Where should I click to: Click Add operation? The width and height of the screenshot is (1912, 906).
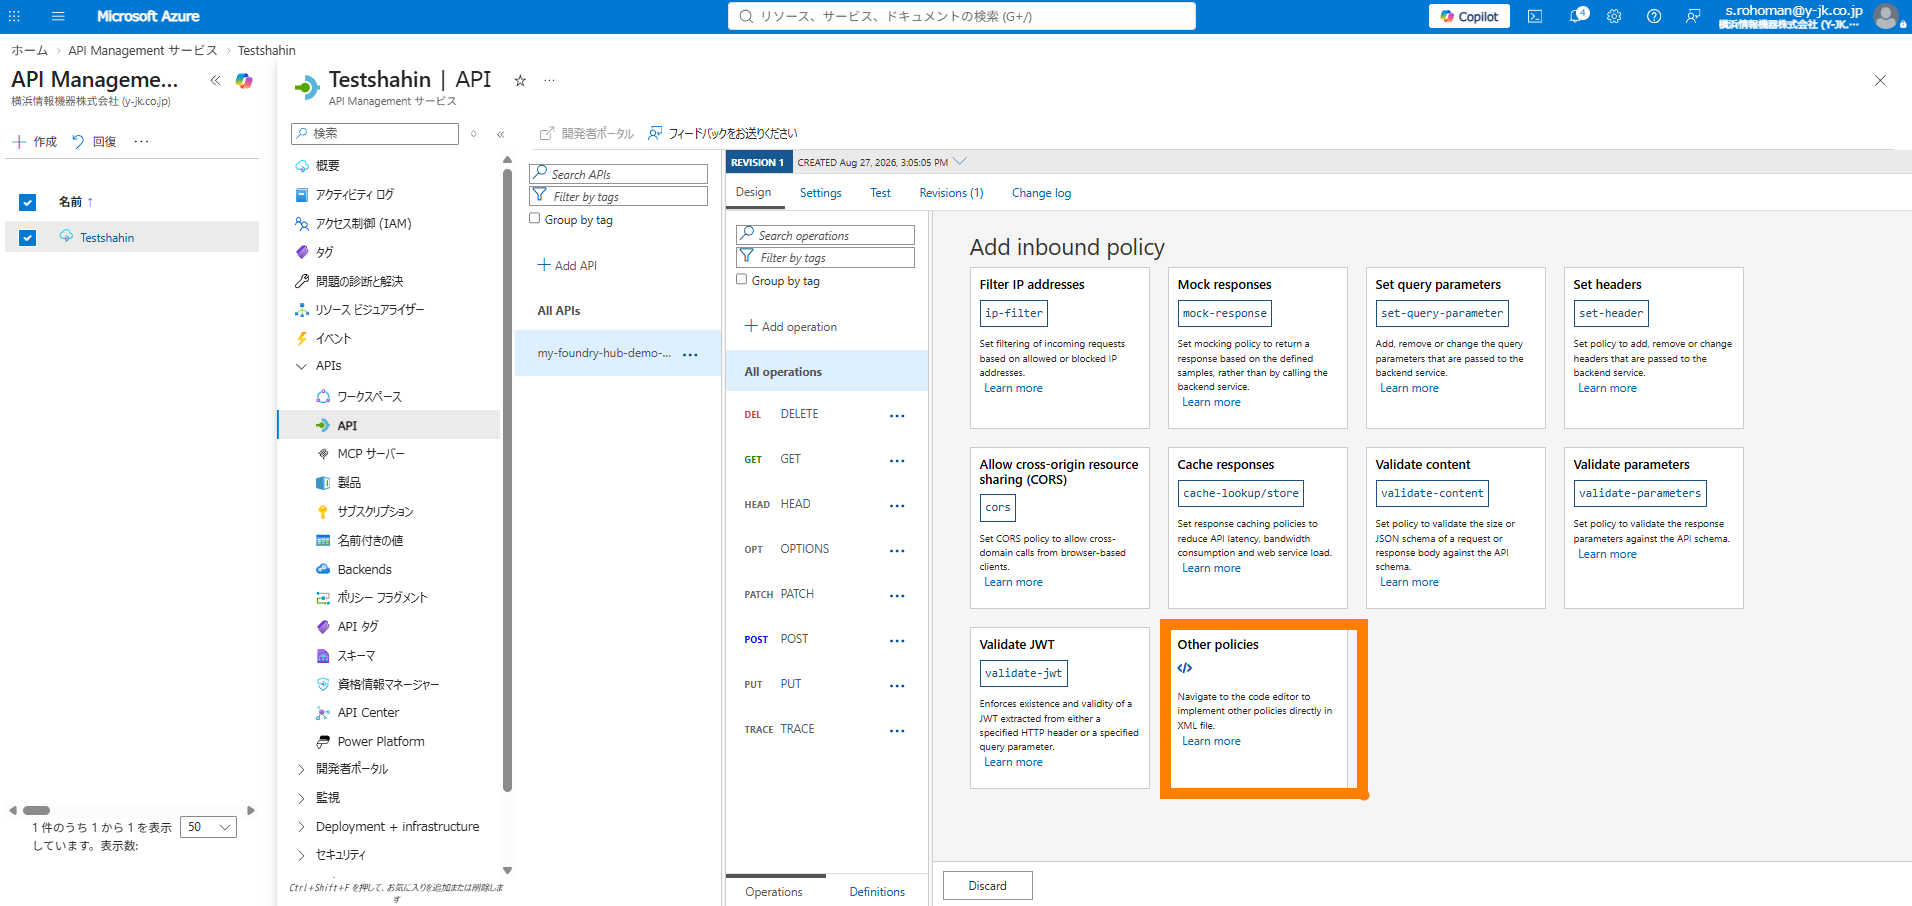(x=791, y=327)
